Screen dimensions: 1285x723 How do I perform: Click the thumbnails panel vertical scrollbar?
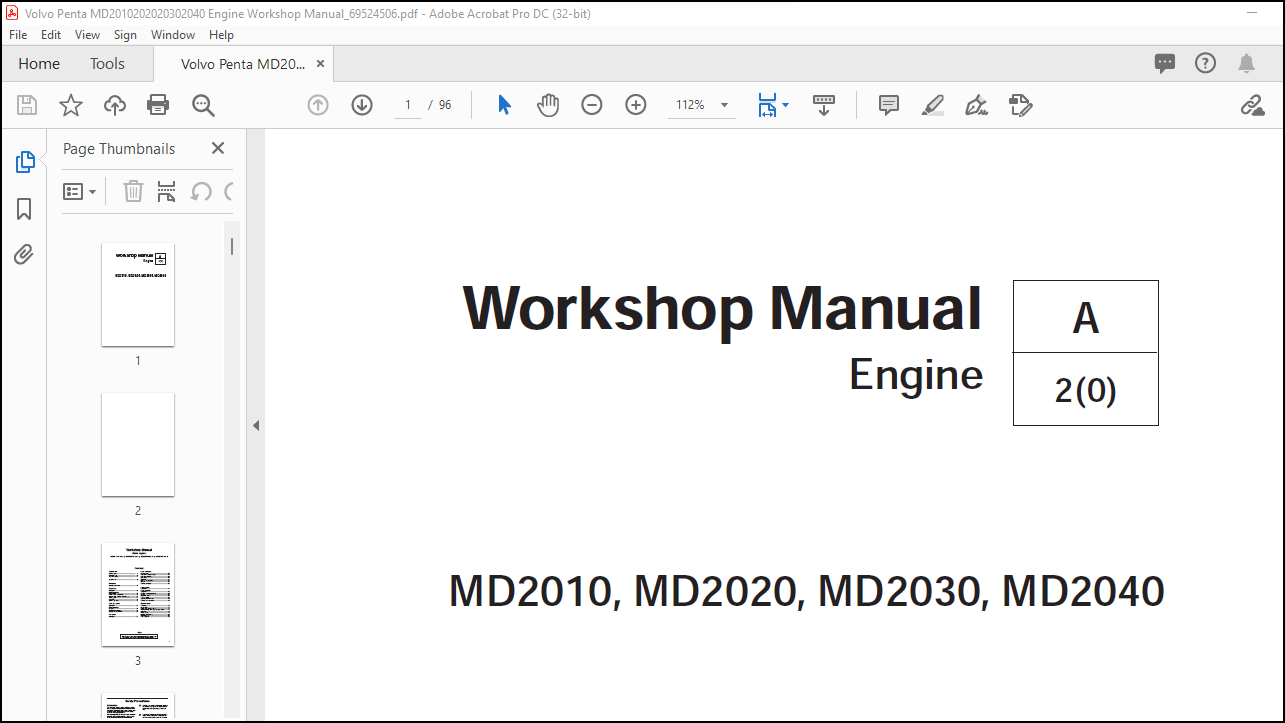(x=232, y=246)
